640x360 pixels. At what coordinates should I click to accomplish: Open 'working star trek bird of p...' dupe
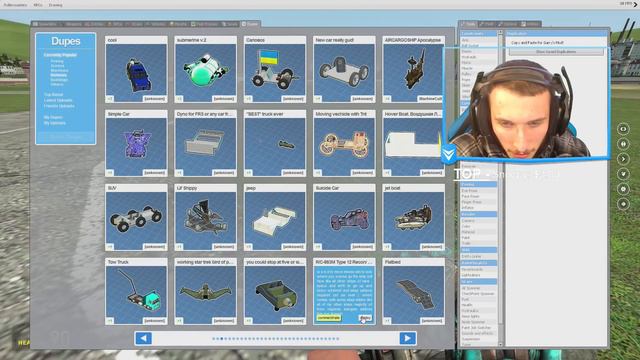pos(206,291)
